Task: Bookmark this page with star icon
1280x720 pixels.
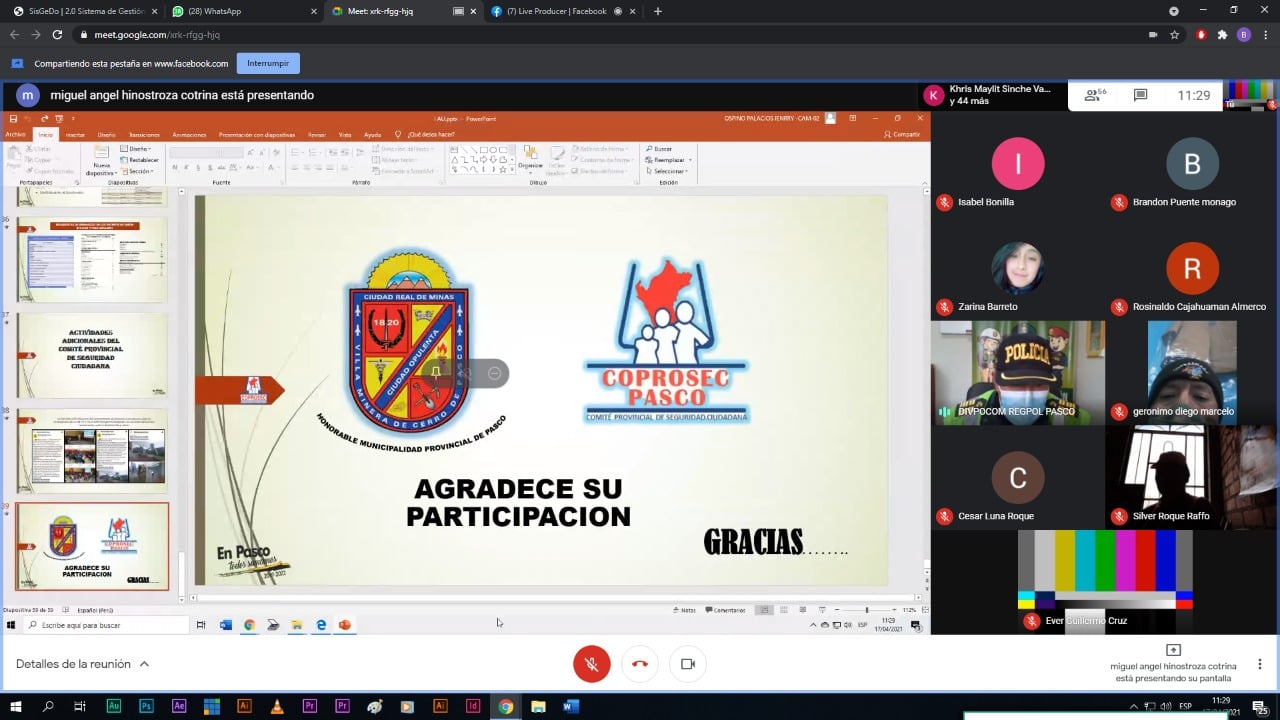Action: point(1176,34)
